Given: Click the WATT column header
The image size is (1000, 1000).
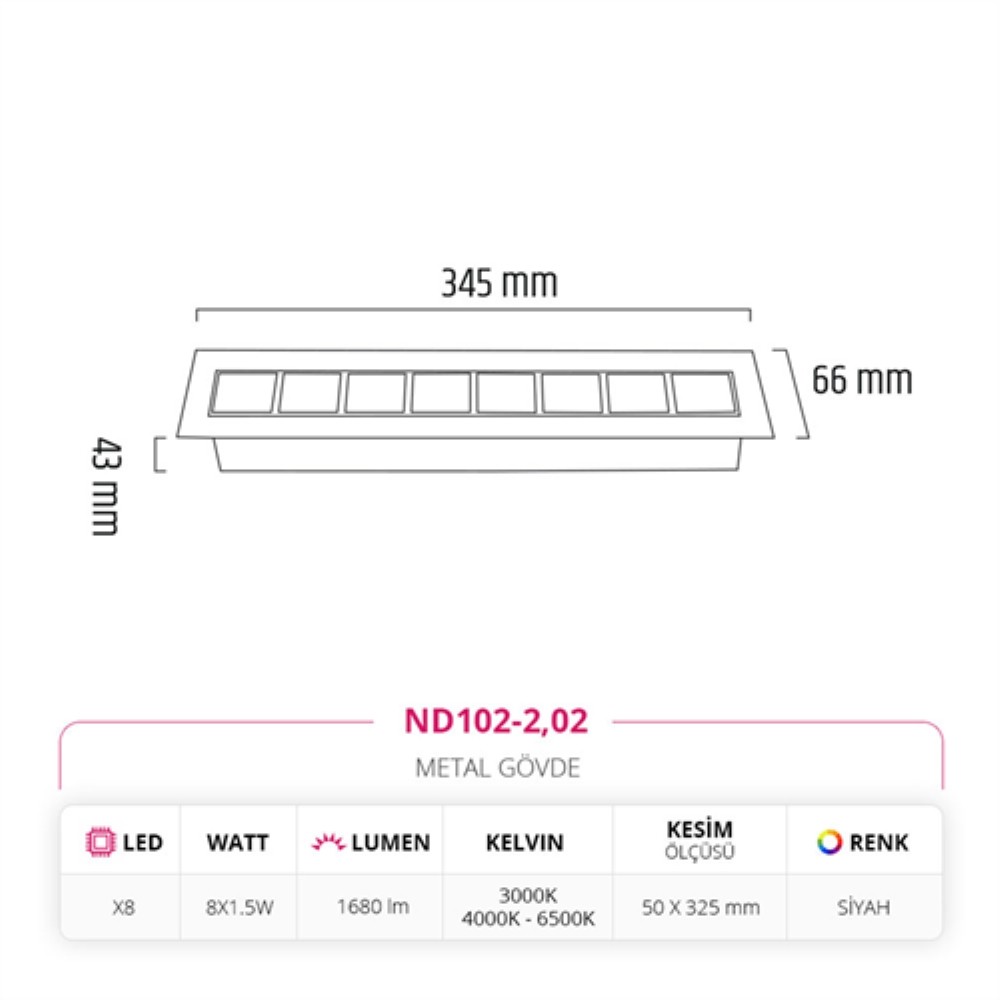Looking at the screenshot, I should point(238,842).
